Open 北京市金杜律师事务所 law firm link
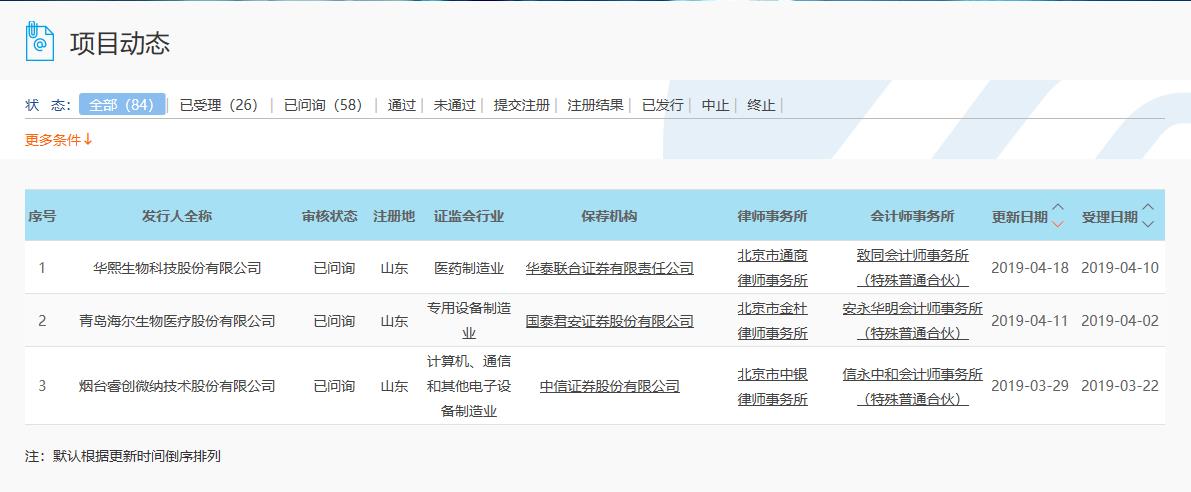This screenshot has width=1191, height=492. pos(772,321)
